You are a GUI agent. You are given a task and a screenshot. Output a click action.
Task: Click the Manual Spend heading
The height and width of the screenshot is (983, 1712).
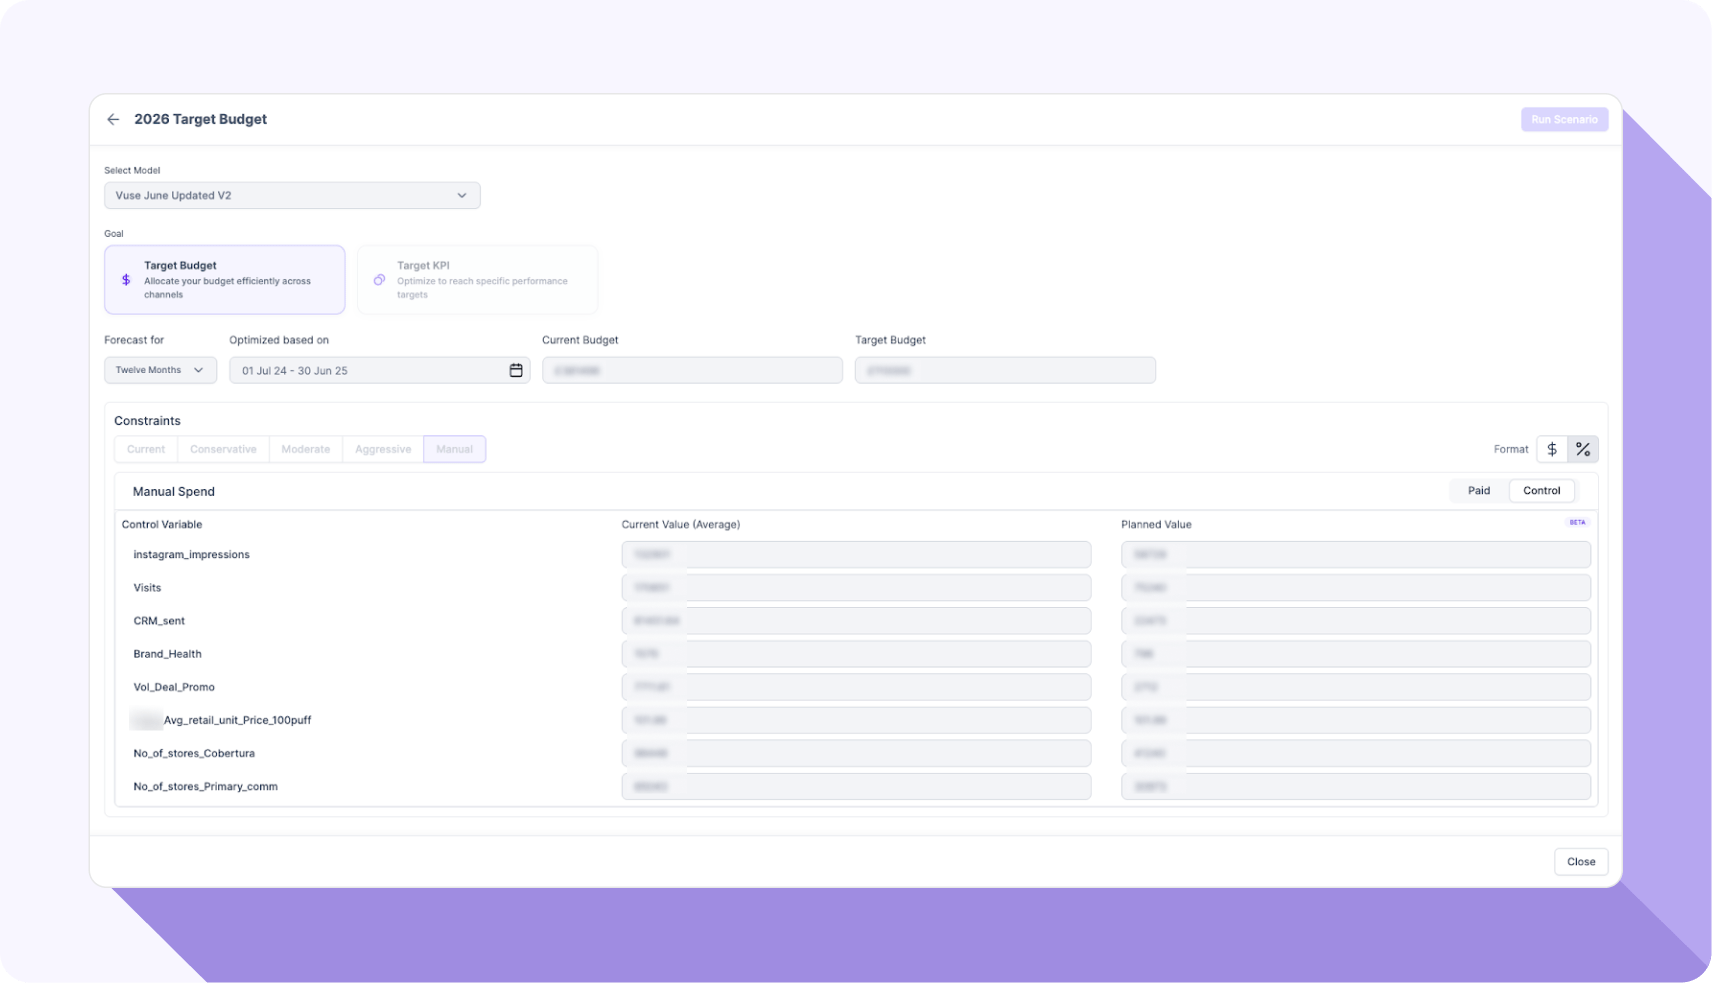pyautogui.click(x=174, y=491)
